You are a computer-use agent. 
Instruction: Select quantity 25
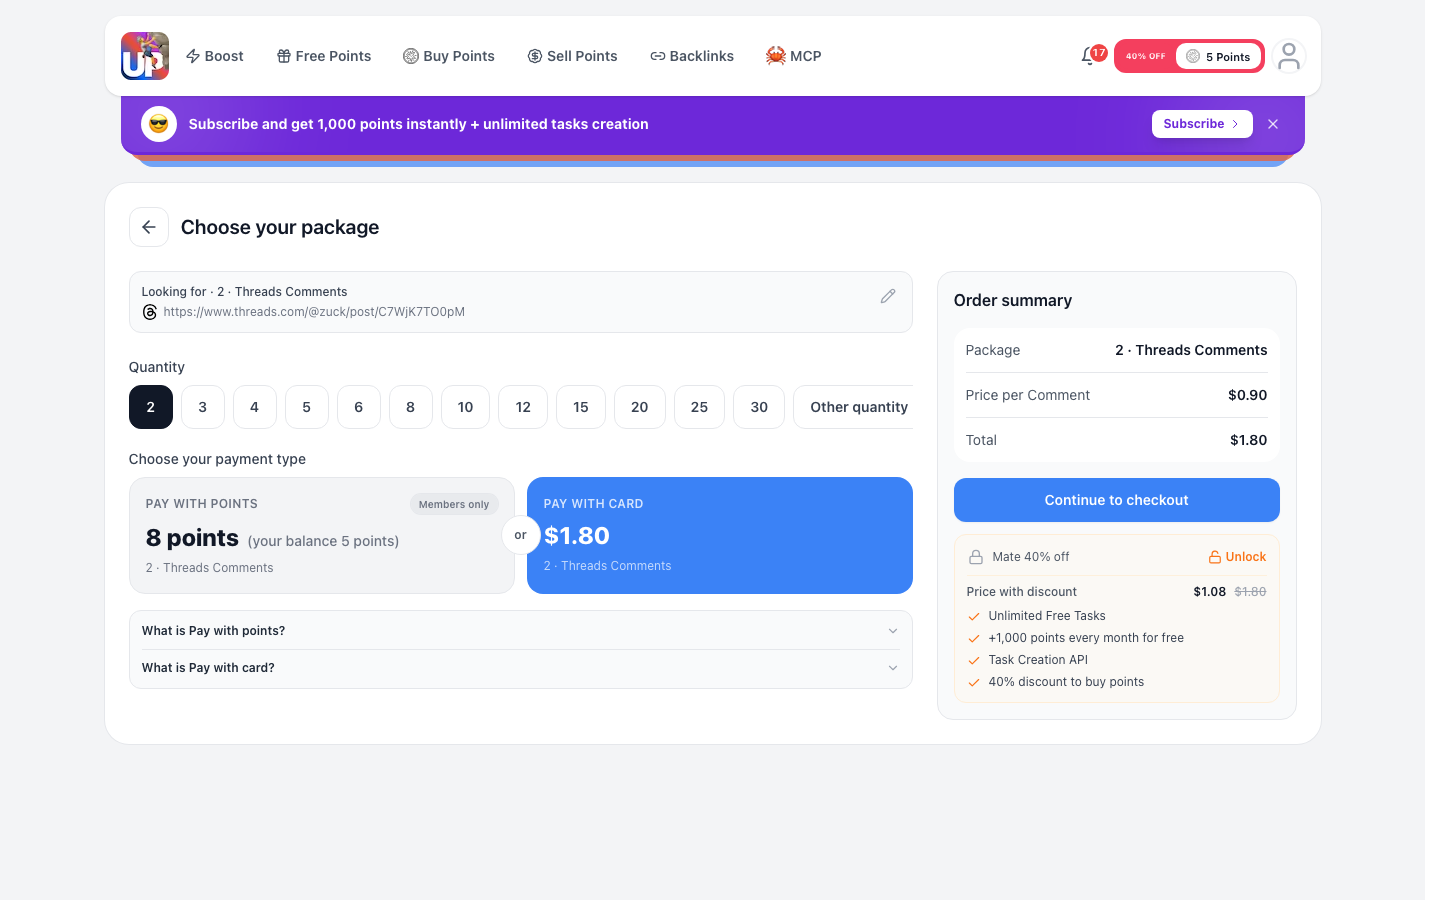(x=700, y=407)
